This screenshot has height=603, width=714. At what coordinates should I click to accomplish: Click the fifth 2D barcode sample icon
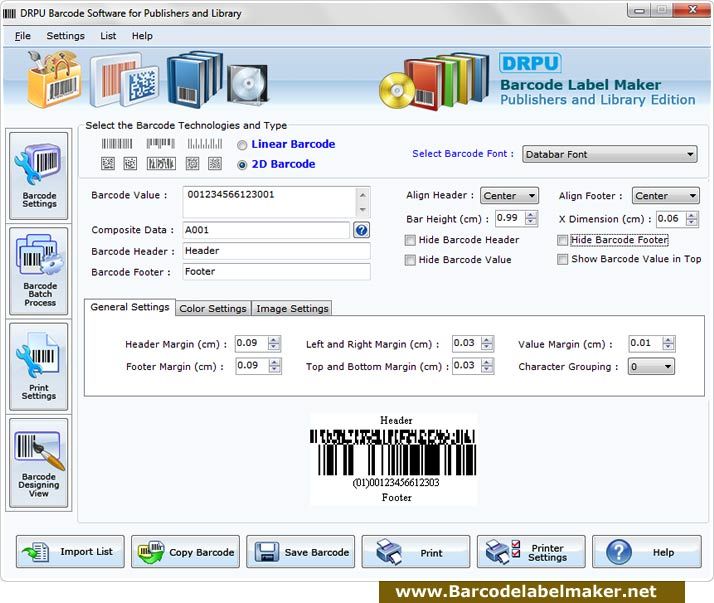[215, 164]
